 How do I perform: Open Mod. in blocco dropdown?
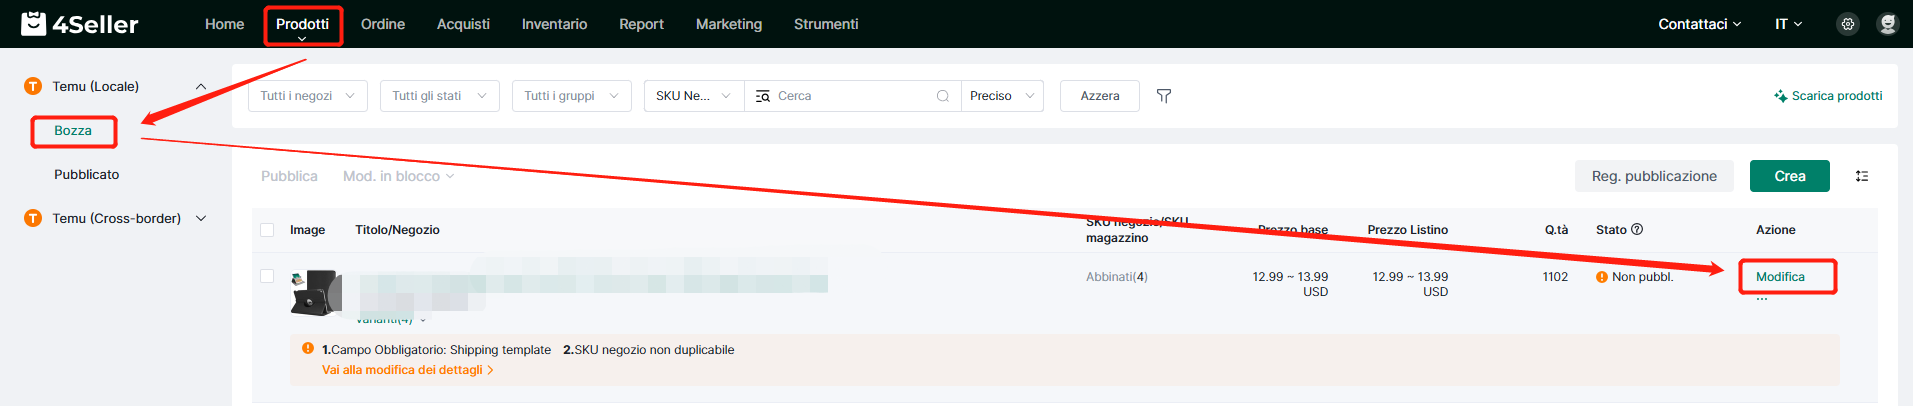coord(398,176)
